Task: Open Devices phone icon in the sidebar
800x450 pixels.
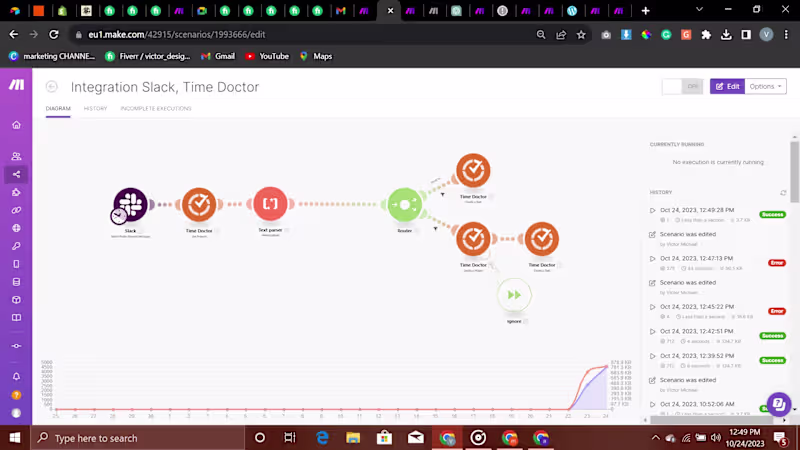Action: pos(16,264)
